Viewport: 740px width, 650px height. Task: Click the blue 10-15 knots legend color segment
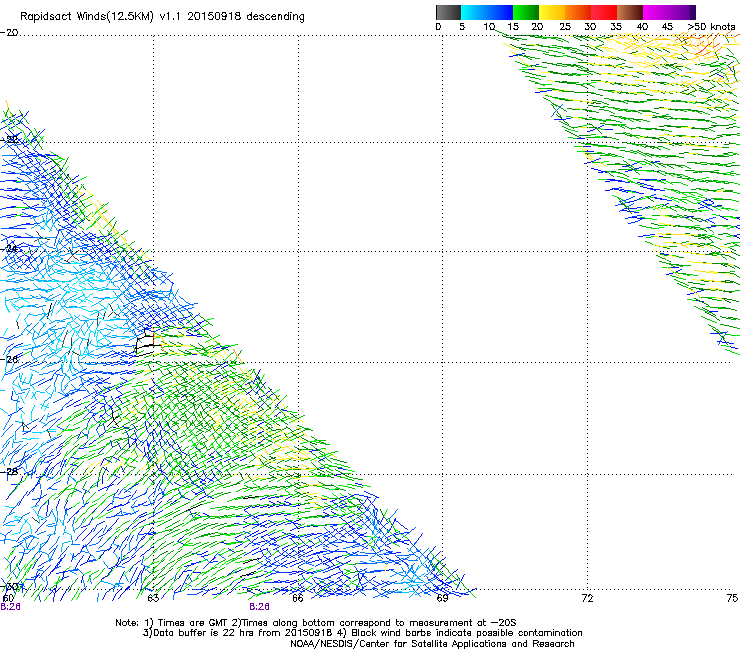click(500, 12)
